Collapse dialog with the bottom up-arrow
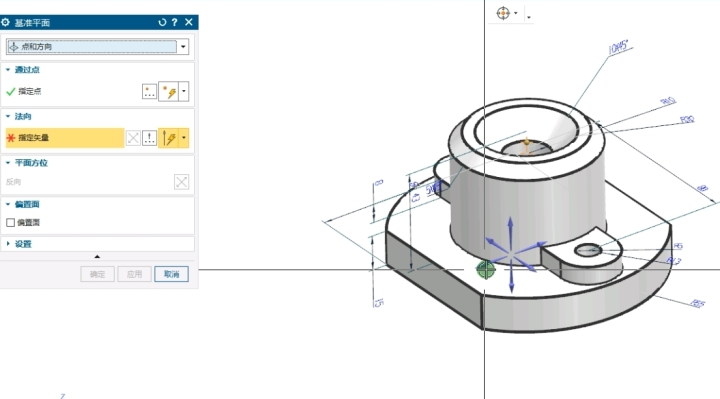The height and width of the screenshot is (399, 720). tap(97, 257)
